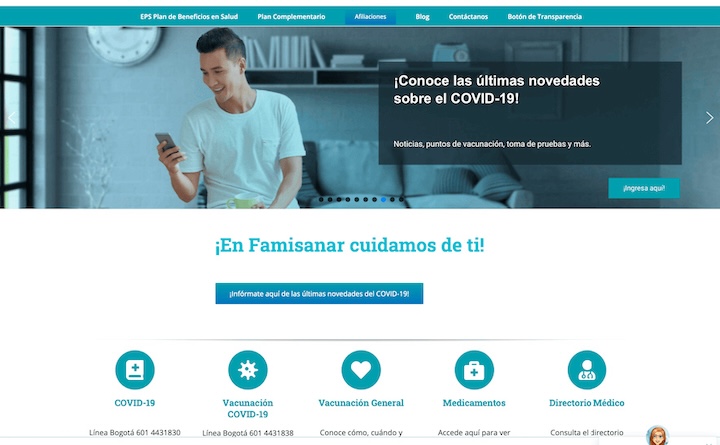Open the Afiliaciones menu item
Screen dimensions: 720x445
point(370,17)
